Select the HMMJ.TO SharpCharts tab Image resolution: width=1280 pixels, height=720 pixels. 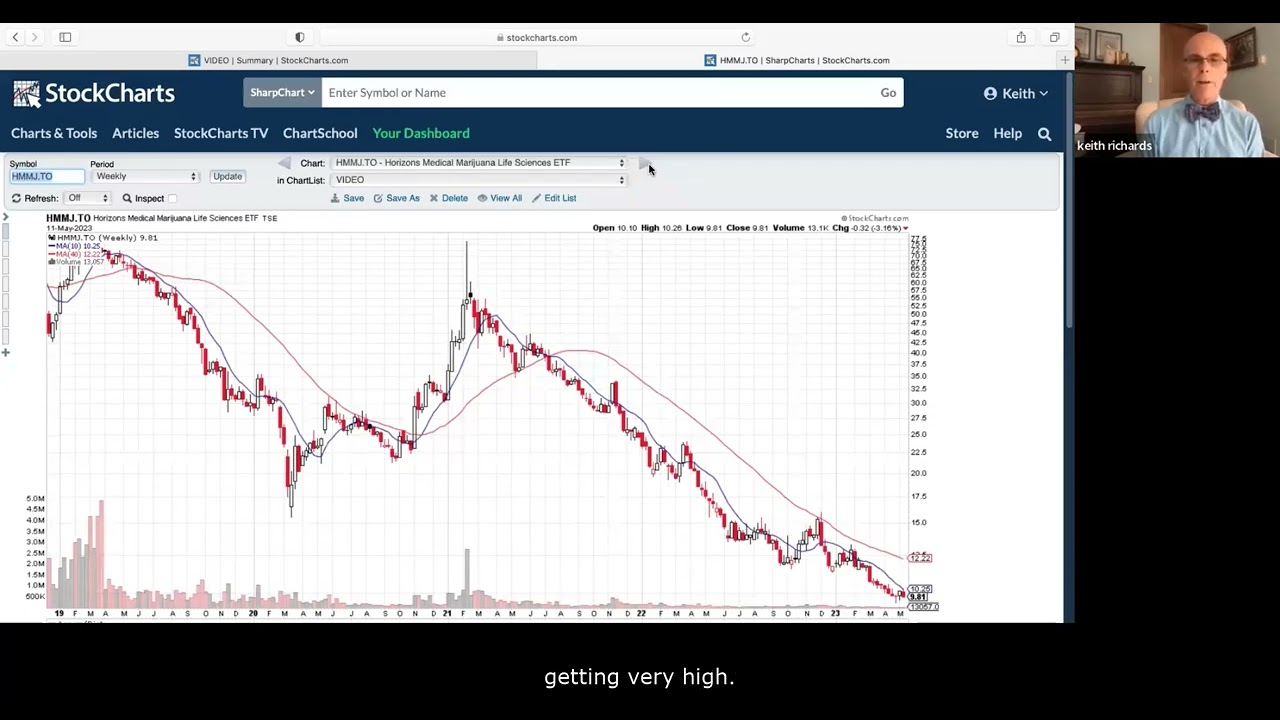(x=797, y=60)
